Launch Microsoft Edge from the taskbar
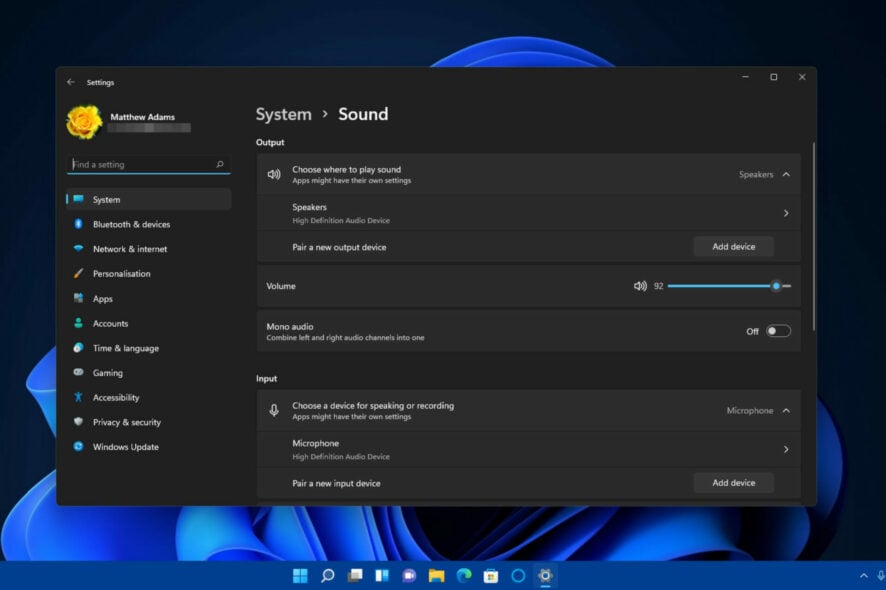 click(462, 576)
